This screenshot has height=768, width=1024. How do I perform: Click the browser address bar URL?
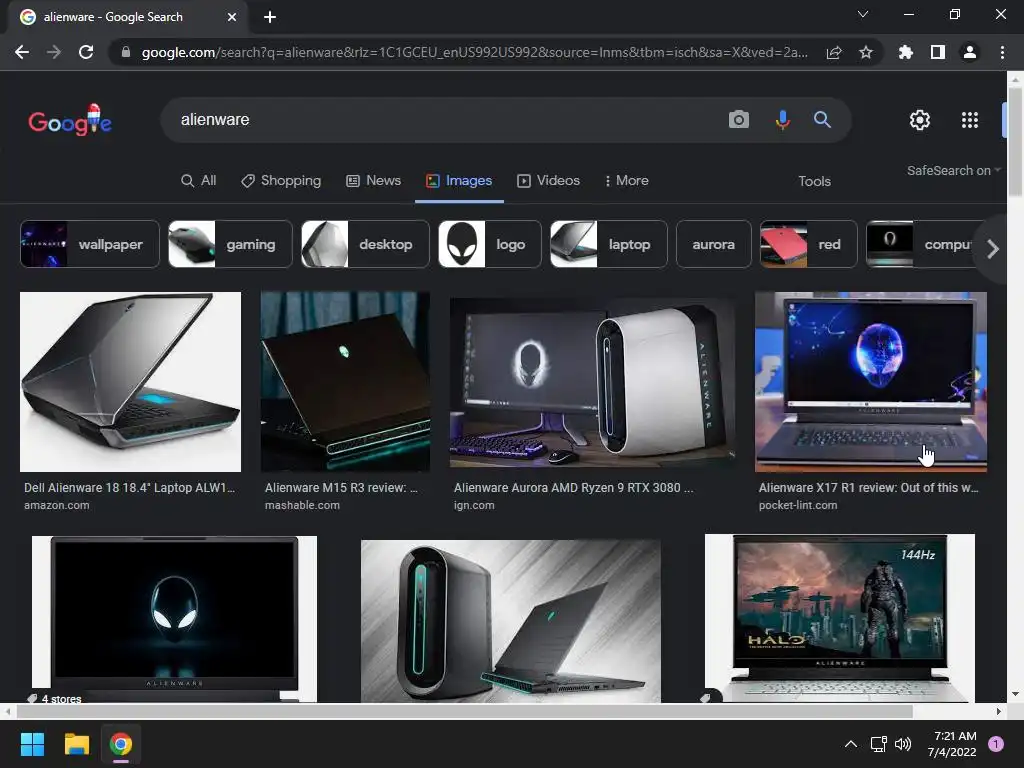pyautogui.click(x=475, y=52)
